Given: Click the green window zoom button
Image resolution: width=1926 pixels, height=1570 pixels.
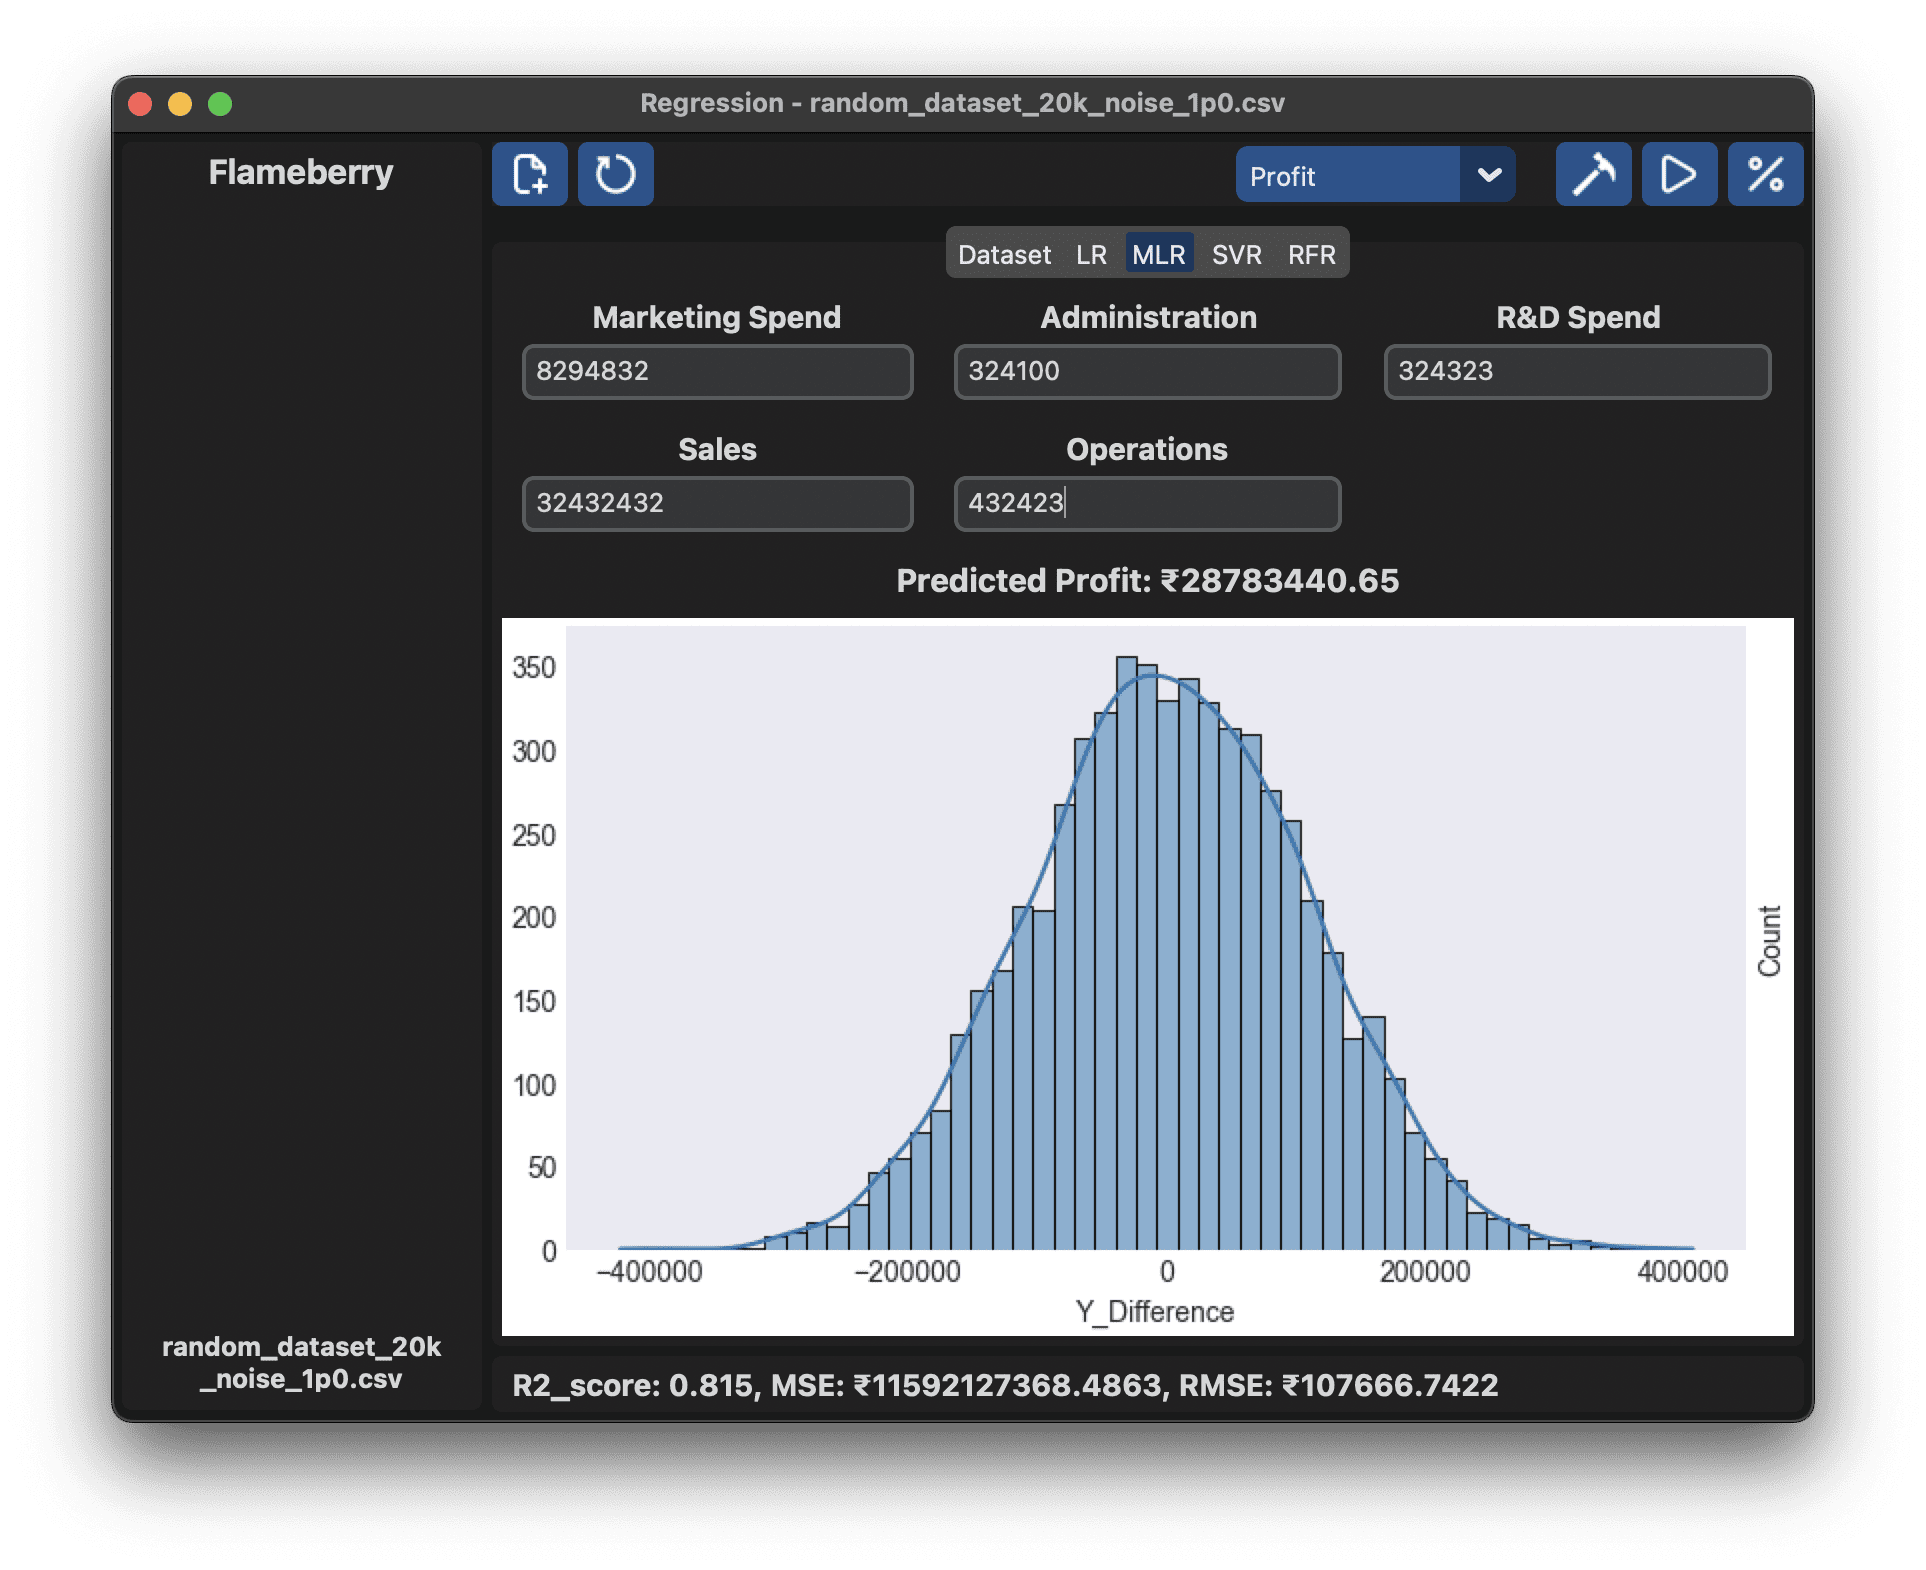Looking at the screenshot, I should click(x=220, y=104).
